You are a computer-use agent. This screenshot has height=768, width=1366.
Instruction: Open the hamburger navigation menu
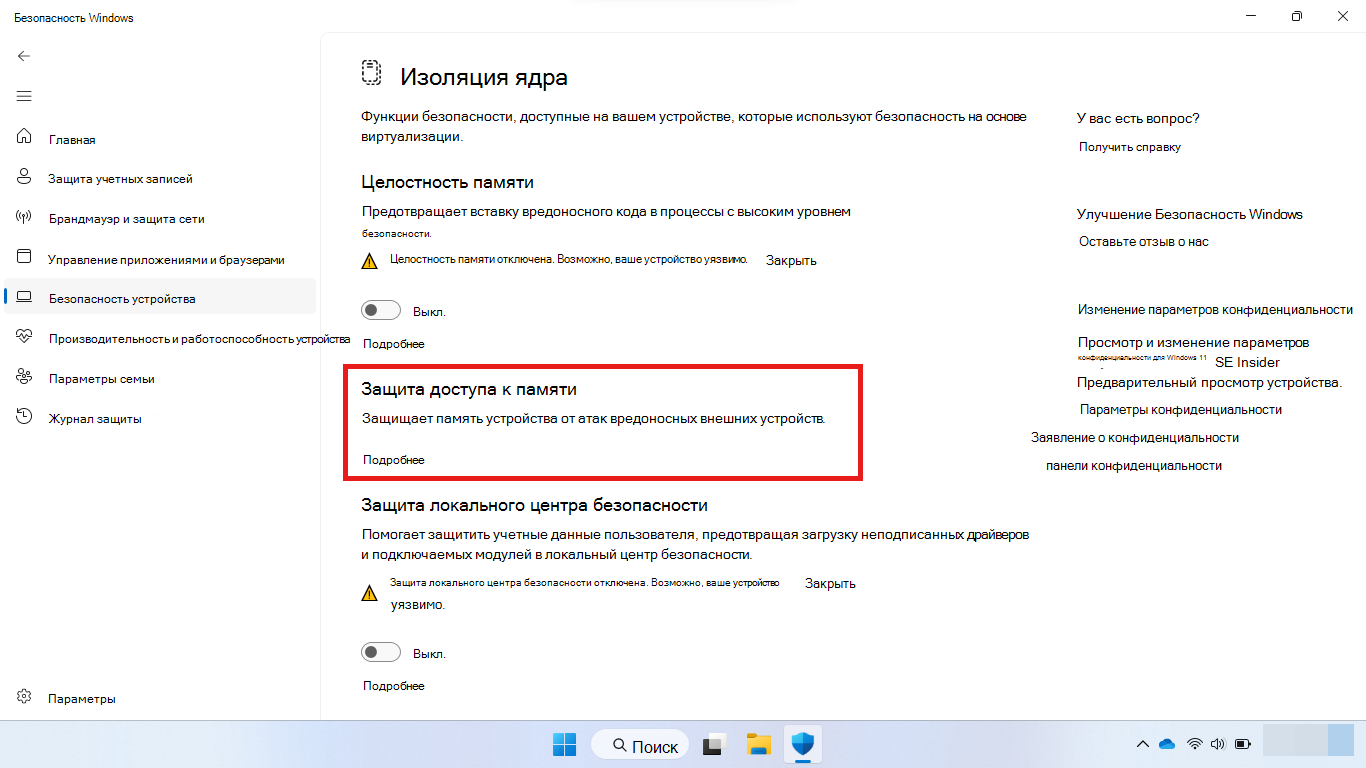click(x=24, y=96)
